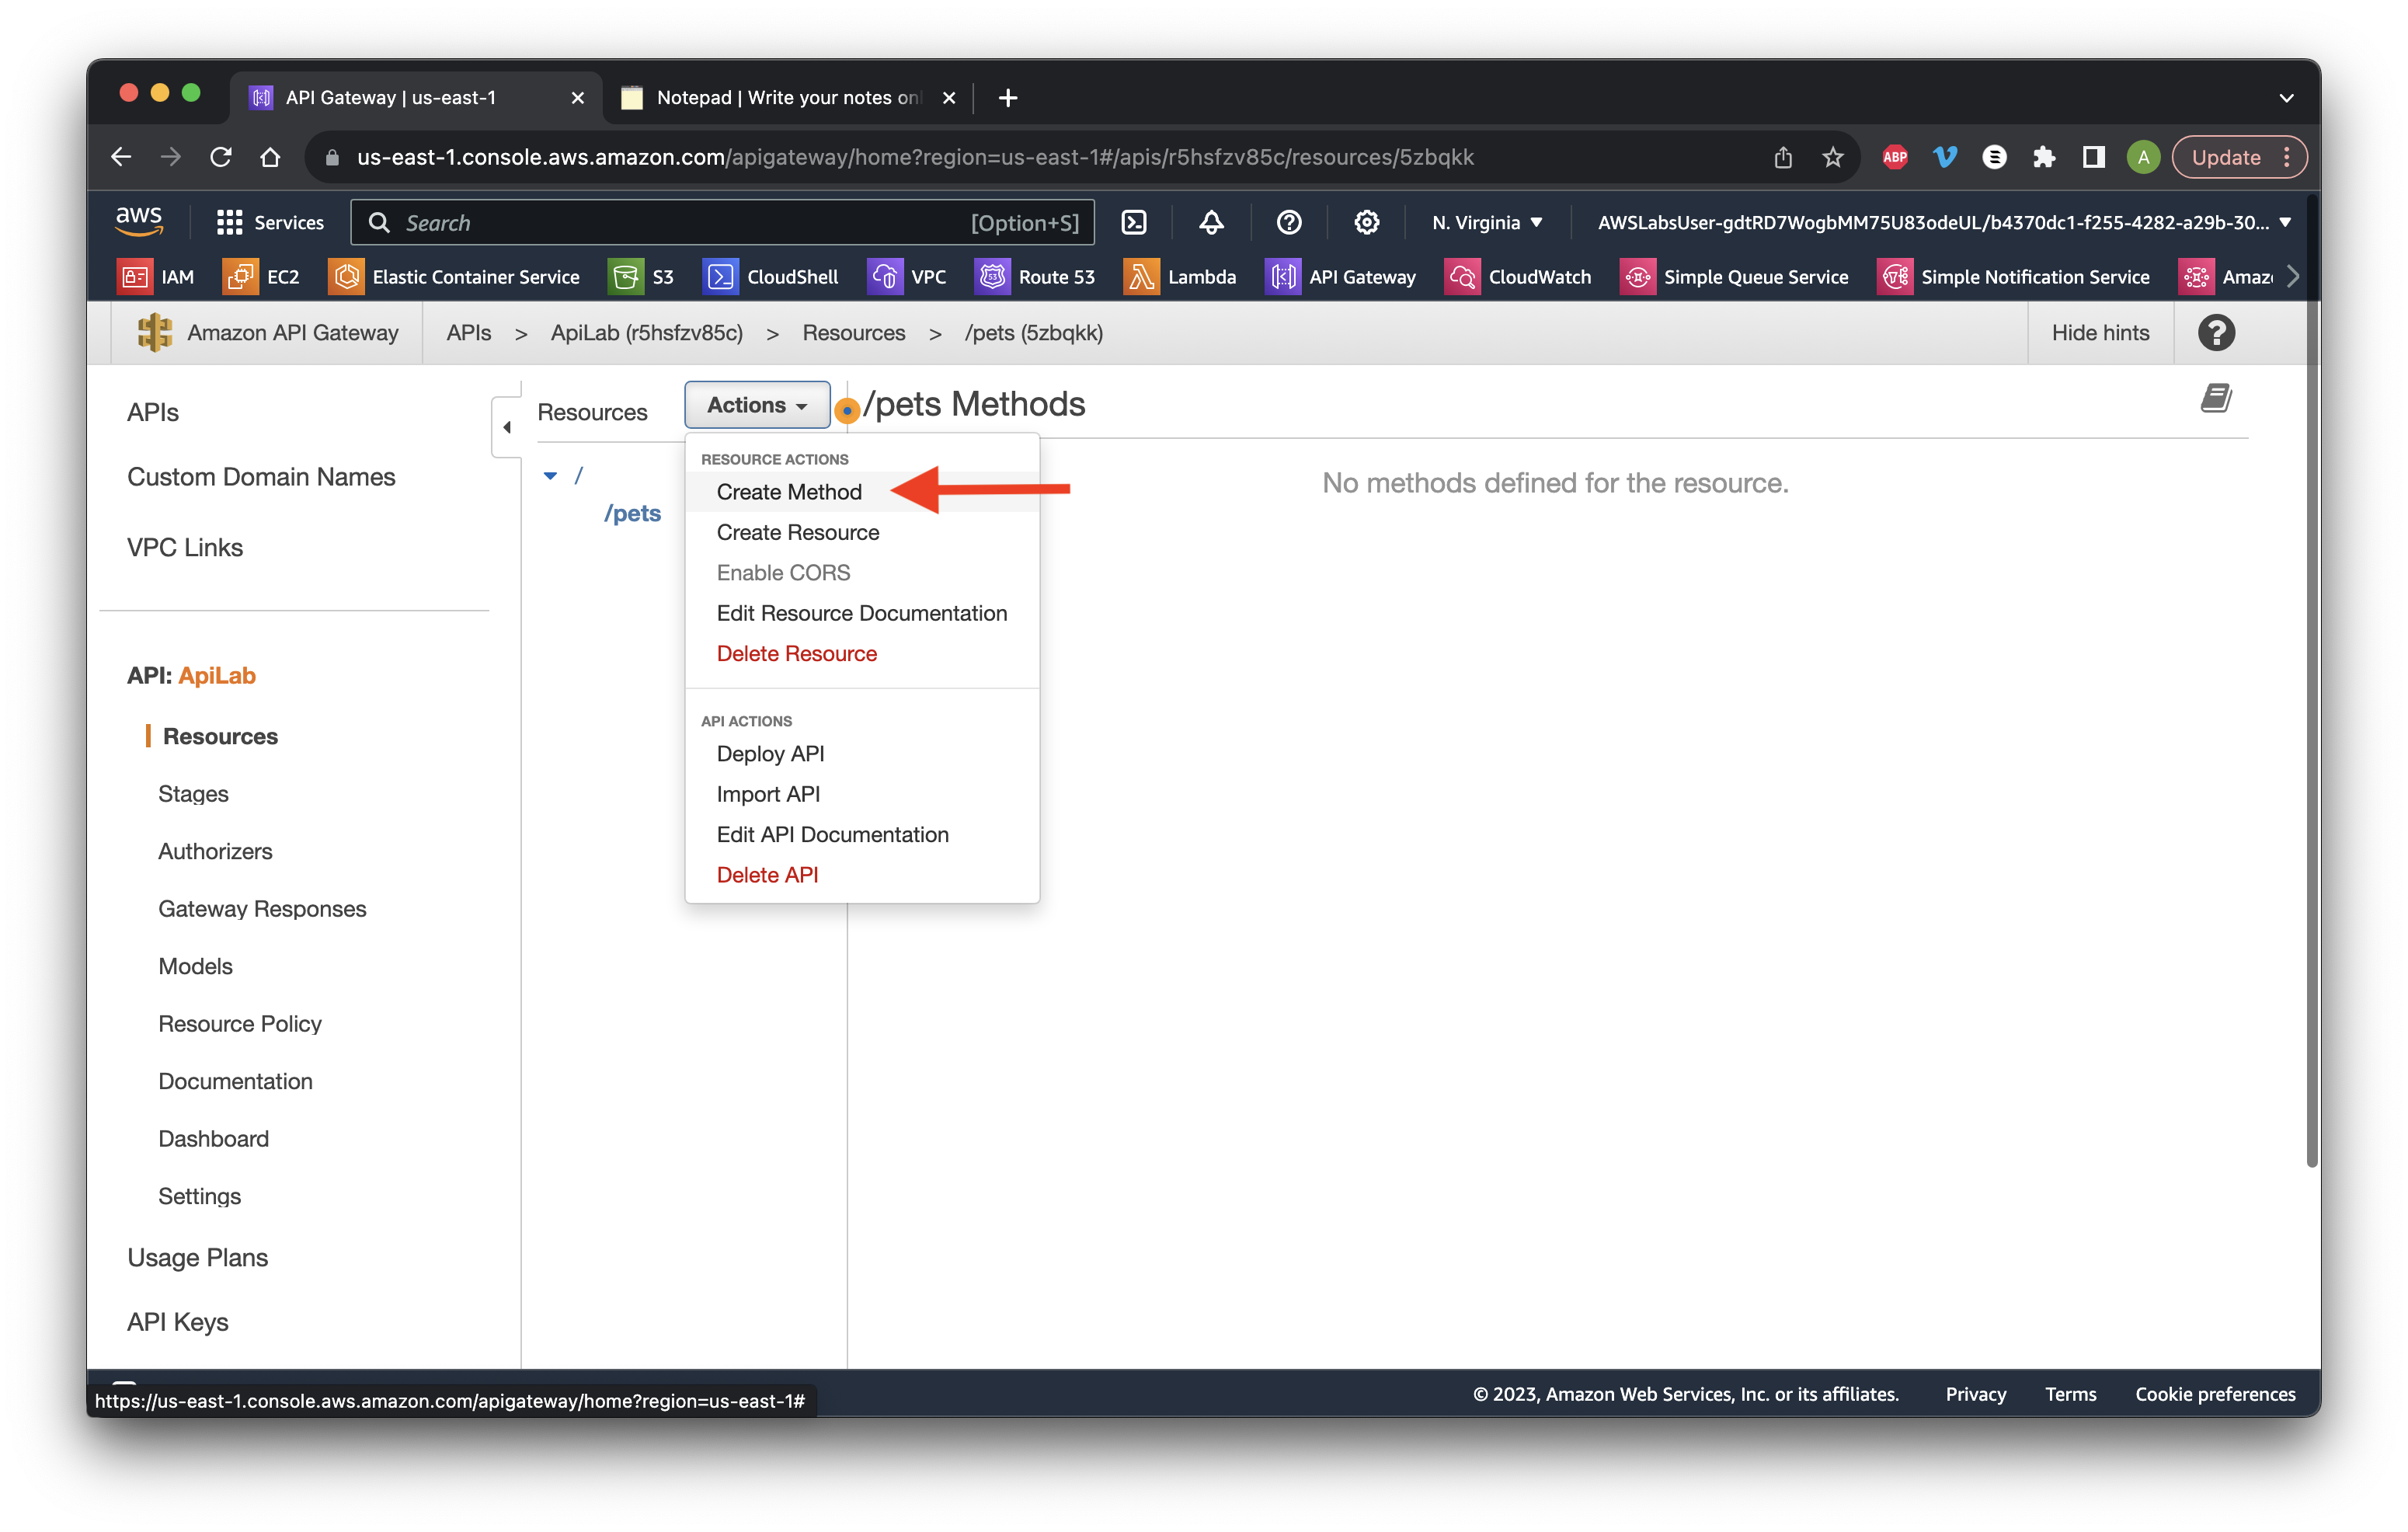Viewport: 2408px width, 1532px height.
Task: Open a new browser tab
Action: tap(1008, 98)
